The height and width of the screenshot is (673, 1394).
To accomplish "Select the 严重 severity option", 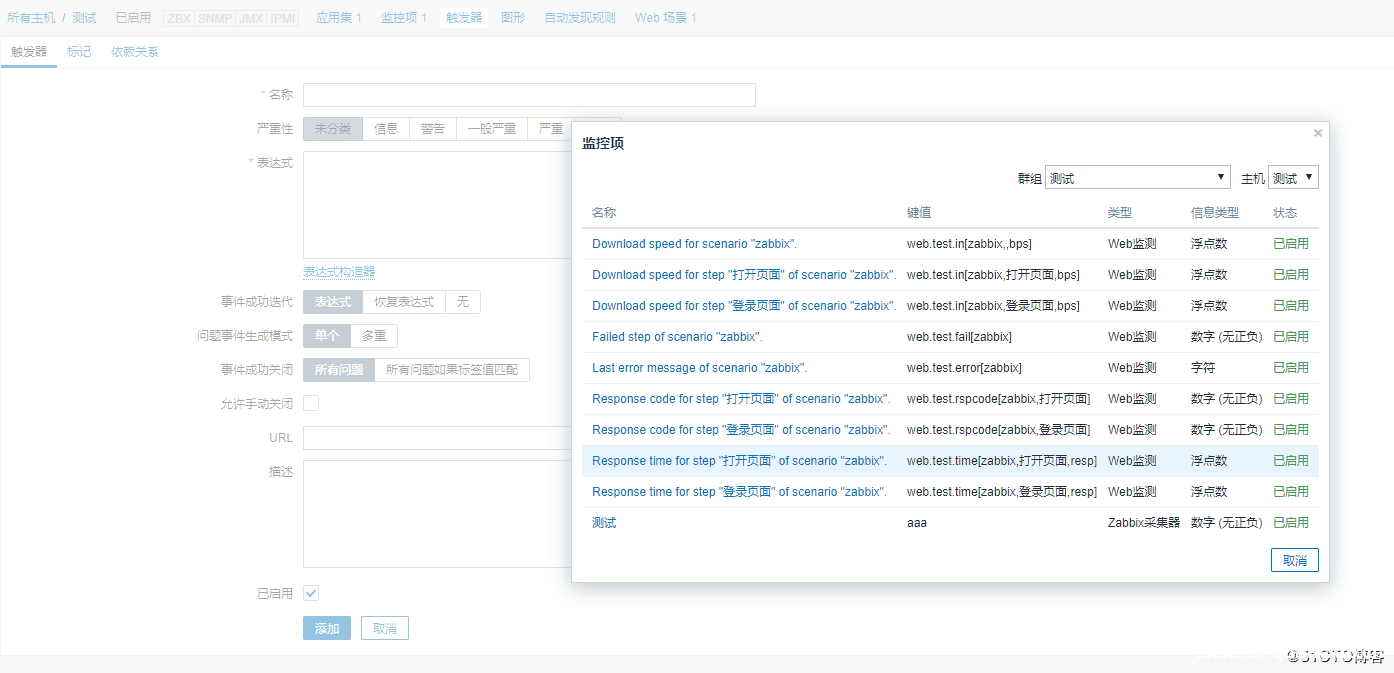I will (x=550, y=129).
